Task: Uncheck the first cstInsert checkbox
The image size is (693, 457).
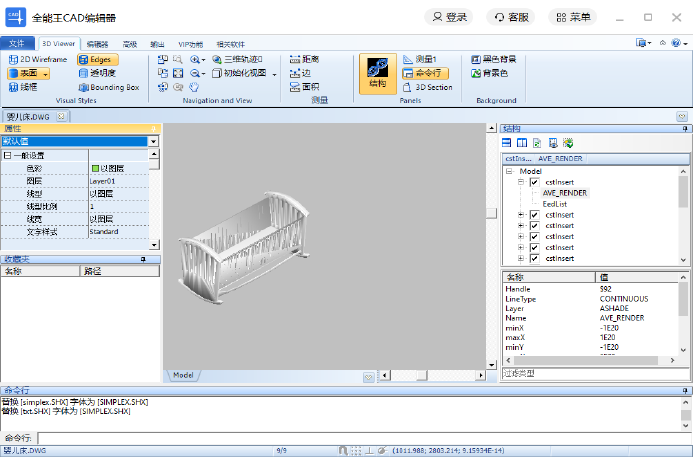Action: pyautogui.click(x=534, y=182)
